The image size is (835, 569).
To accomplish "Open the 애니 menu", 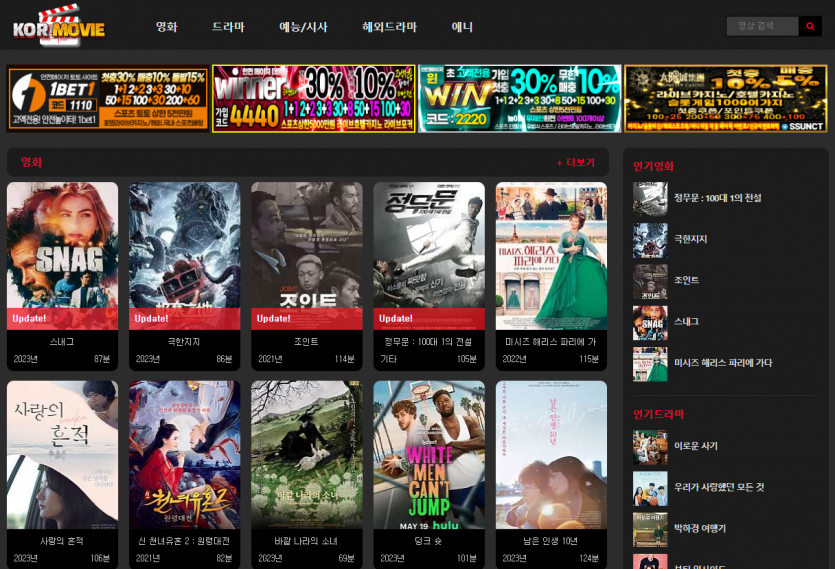I will 462,27.
